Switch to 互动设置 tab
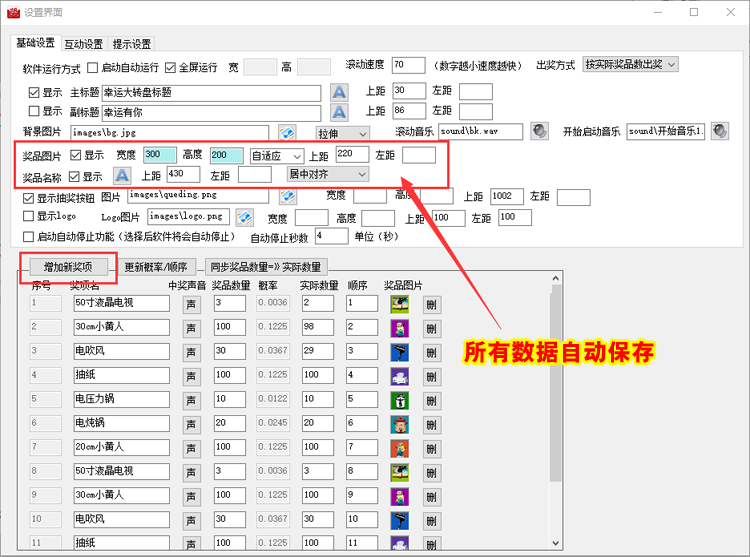The height and width of the screenshot is (557, 750). (x=84, y=44)
